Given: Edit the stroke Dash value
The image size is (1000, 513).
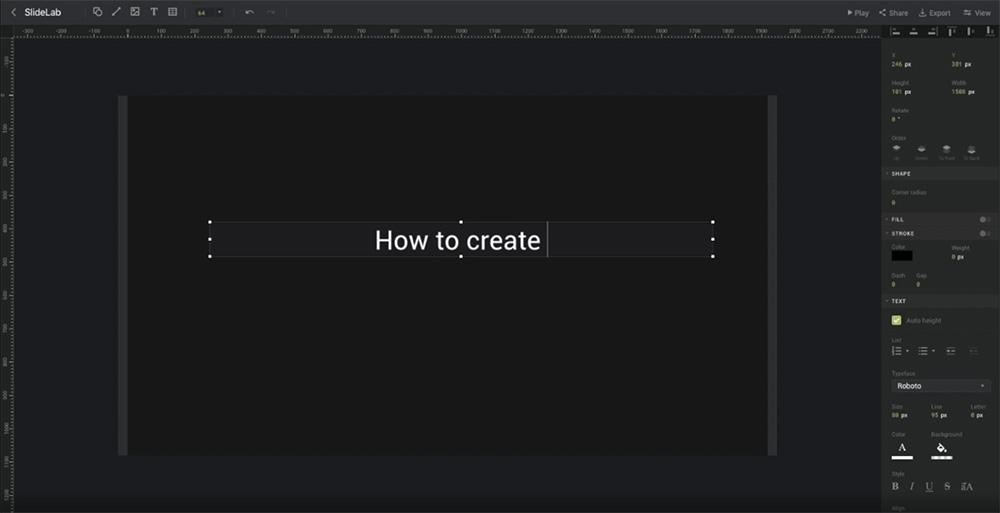Looking at the screenshot, I should pos(893,284).
